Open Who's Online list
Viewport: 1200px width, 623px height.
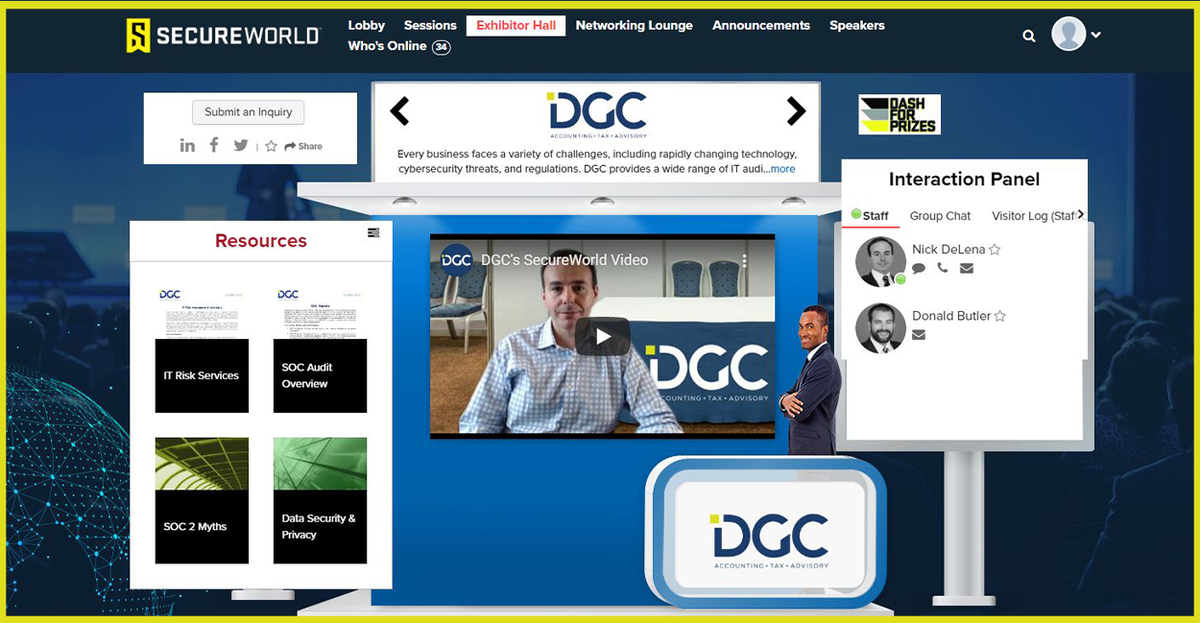[x=399, y=46]
